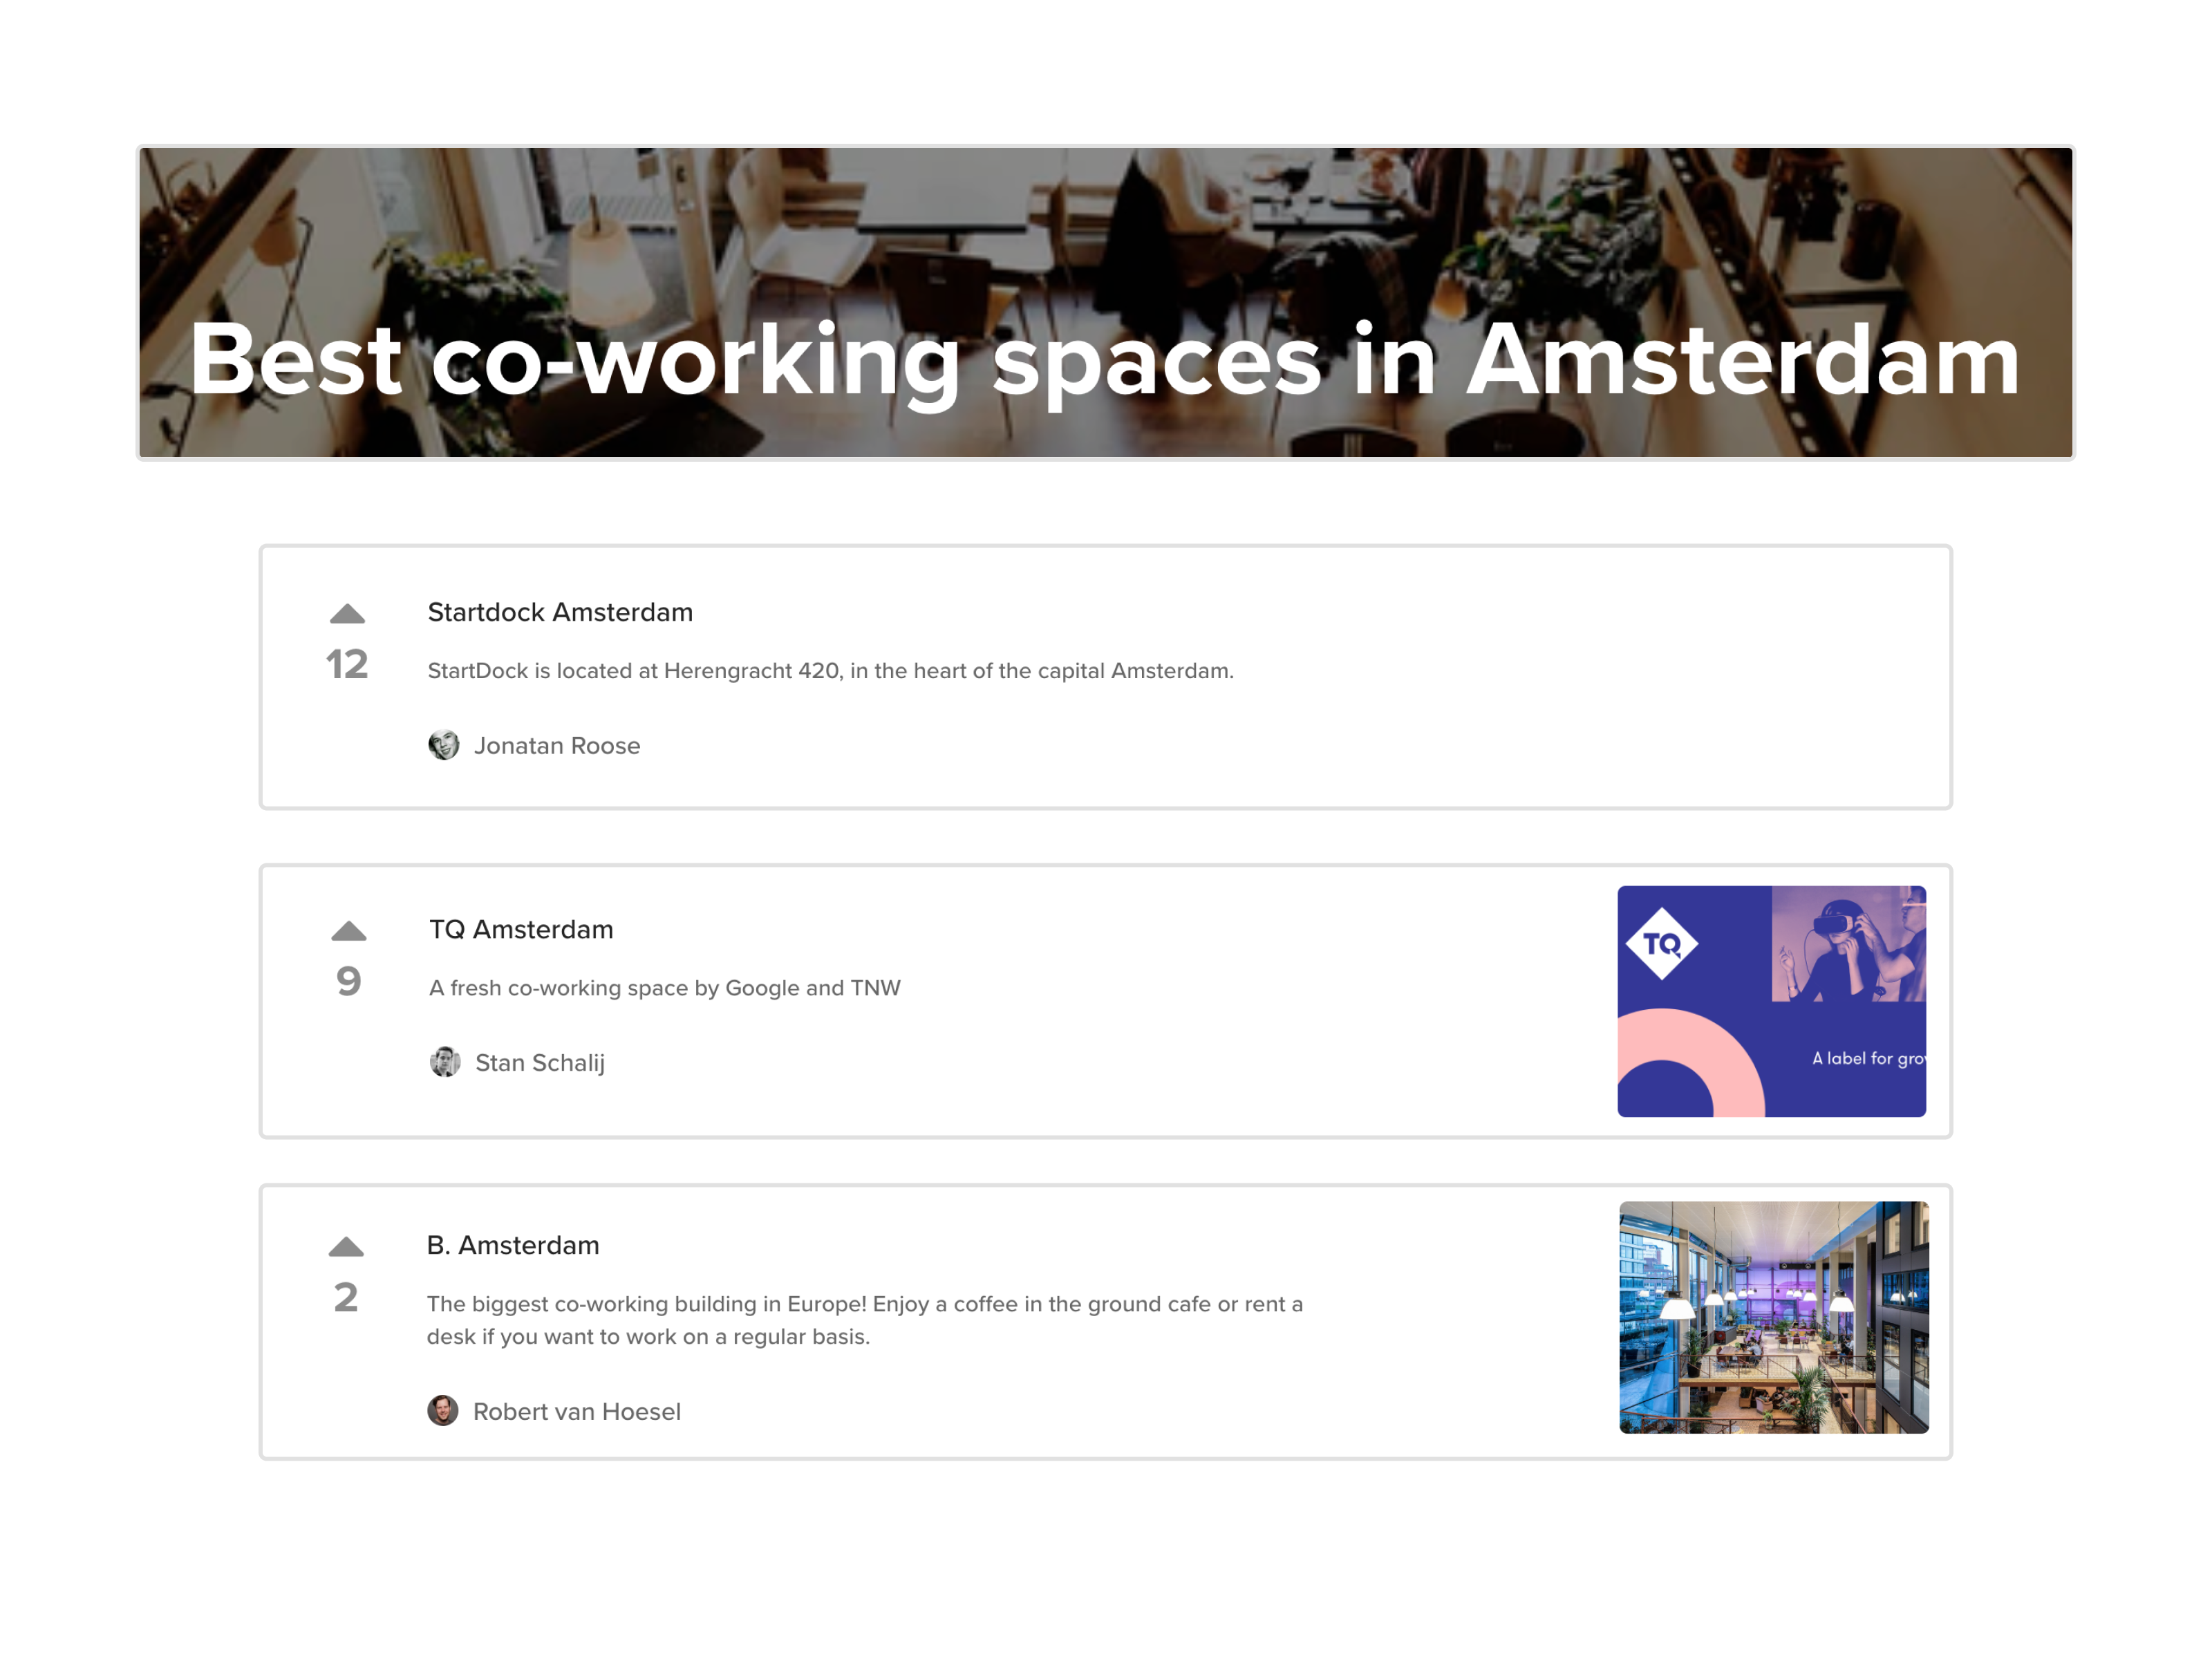Open the B. Amsterdam title link

513,1245
